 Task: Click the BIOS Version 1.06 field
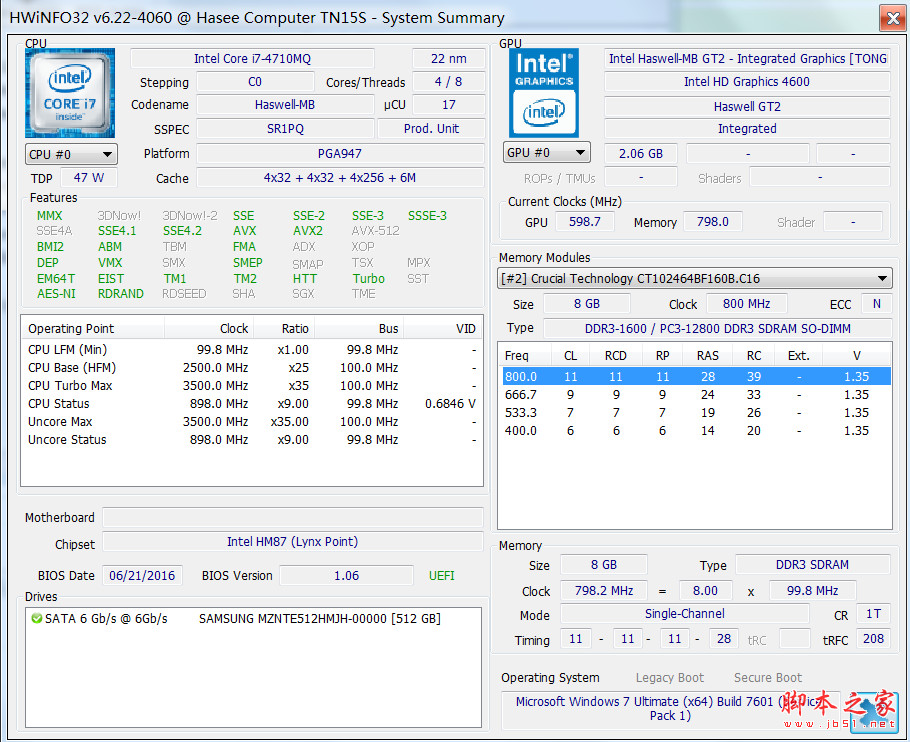tap(346, 576)
